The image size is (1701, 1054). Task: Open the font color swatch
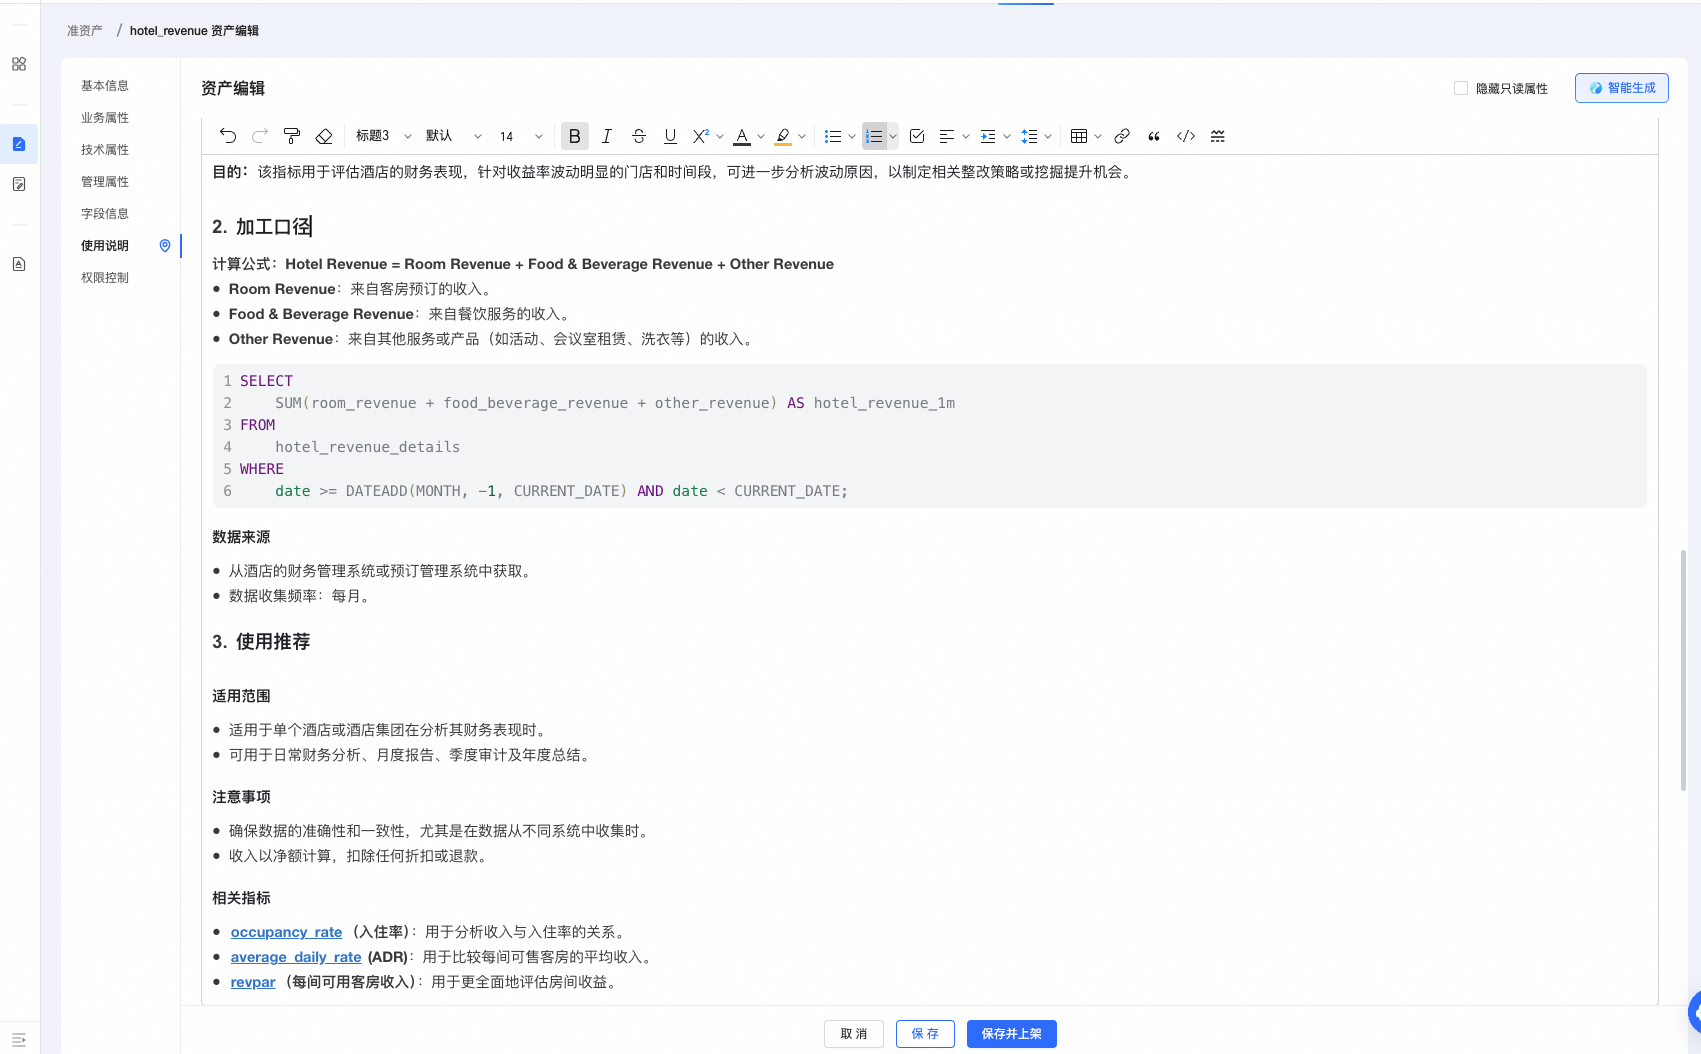point(744,136)
